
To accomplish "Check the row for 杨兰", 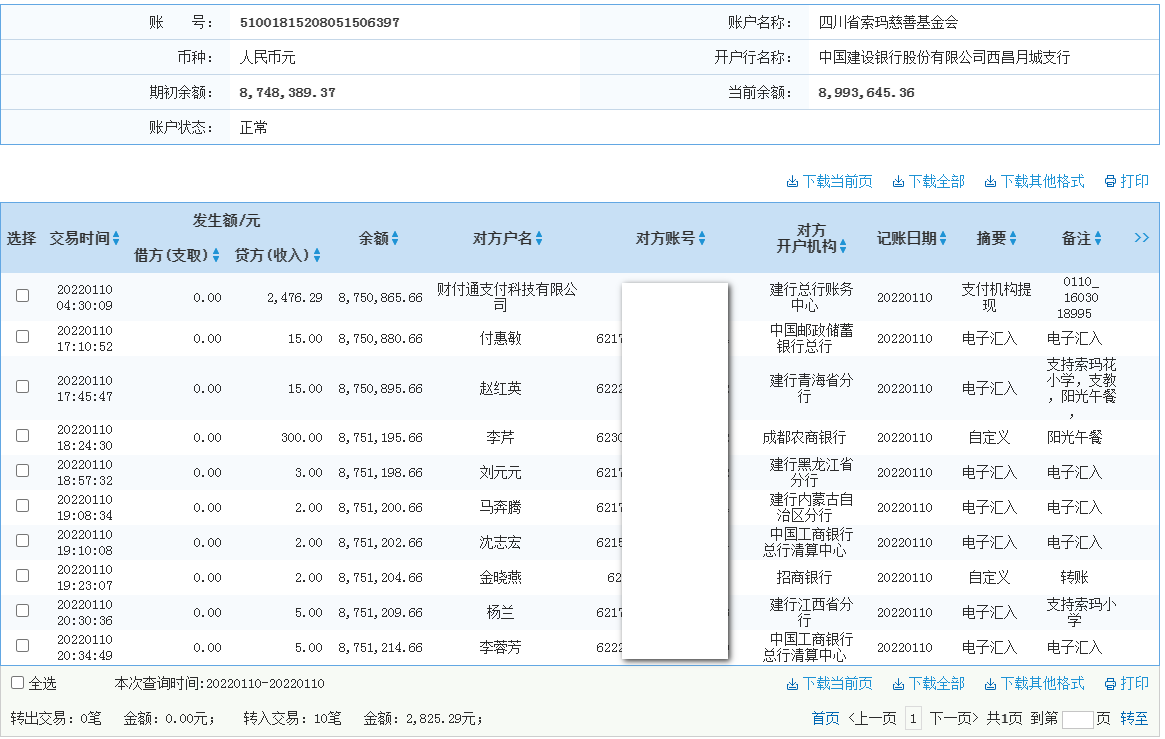I will pos(23,611).
